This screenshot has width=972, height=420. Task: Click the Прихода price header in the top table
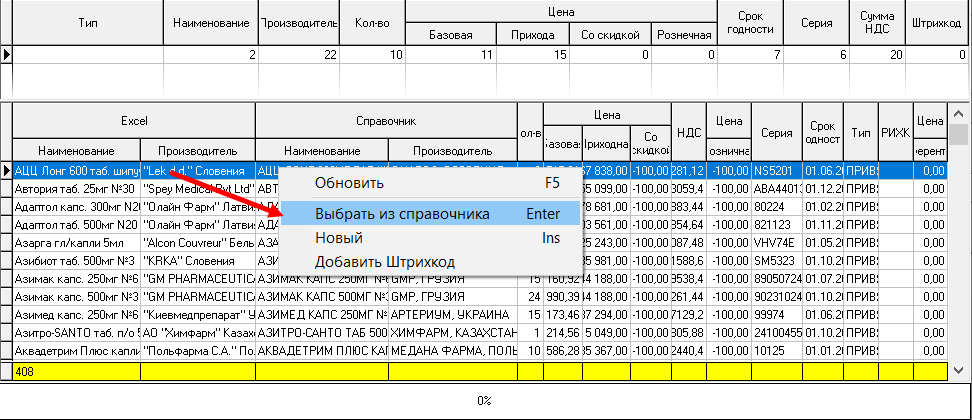click(x=532, y=35)
